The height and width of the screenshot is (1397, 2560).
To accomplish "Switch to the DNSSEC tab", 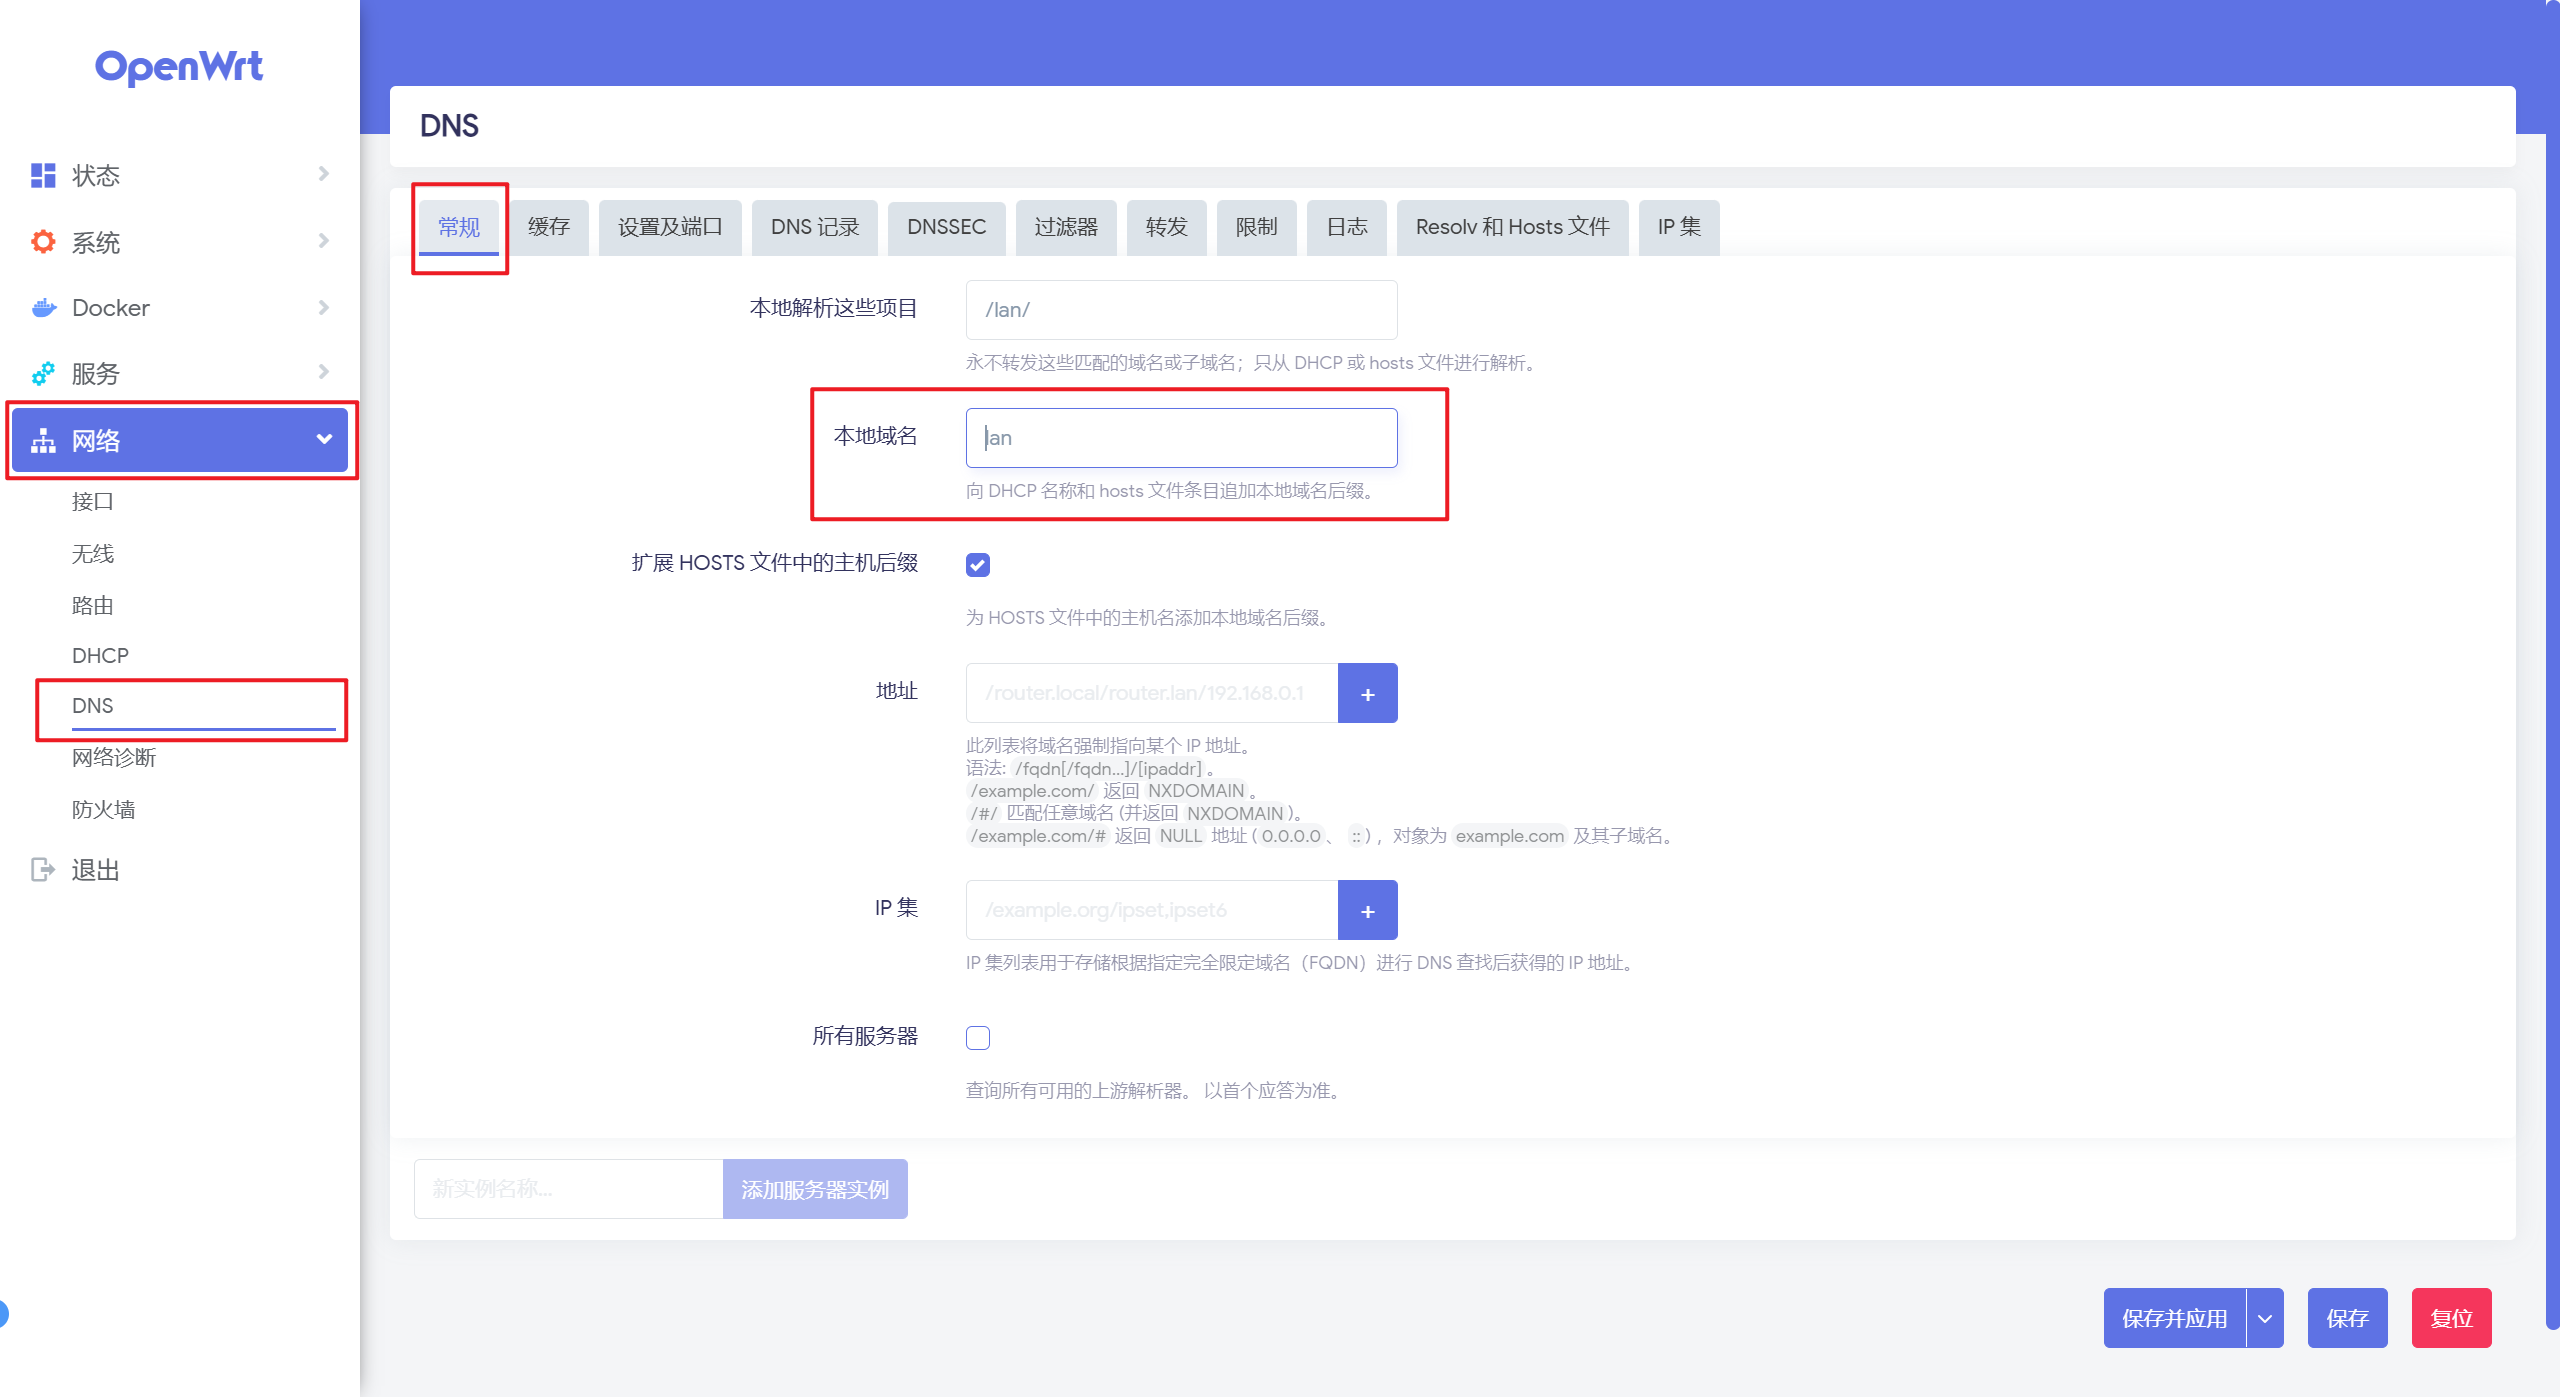I will point(946,227).
